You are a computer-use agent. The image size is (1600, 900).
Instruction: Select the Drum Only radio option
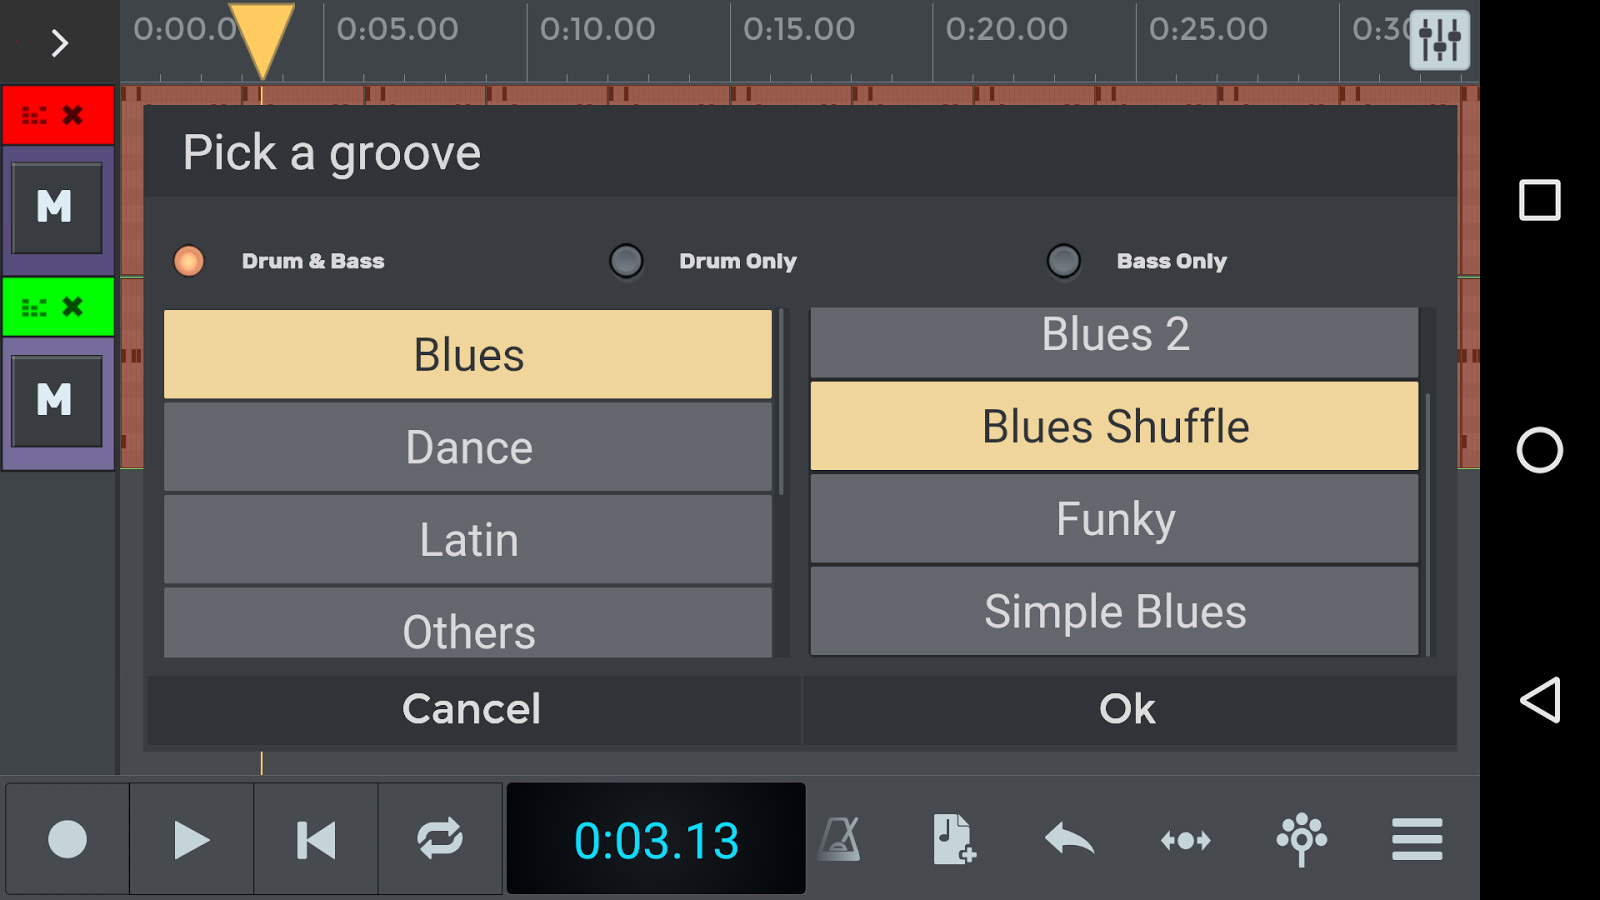pyautogui.click(x=627, y=261)
